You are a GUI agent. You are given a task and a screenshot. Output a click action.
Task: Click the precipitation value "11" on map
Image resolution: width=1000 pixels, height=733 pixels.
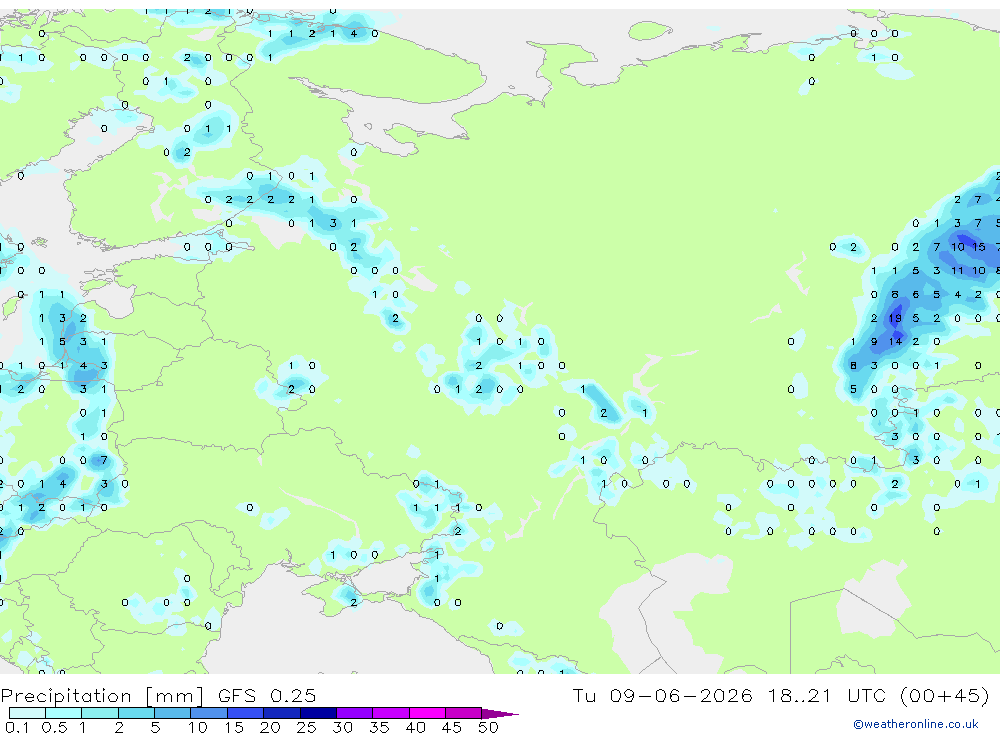(957, 270)
